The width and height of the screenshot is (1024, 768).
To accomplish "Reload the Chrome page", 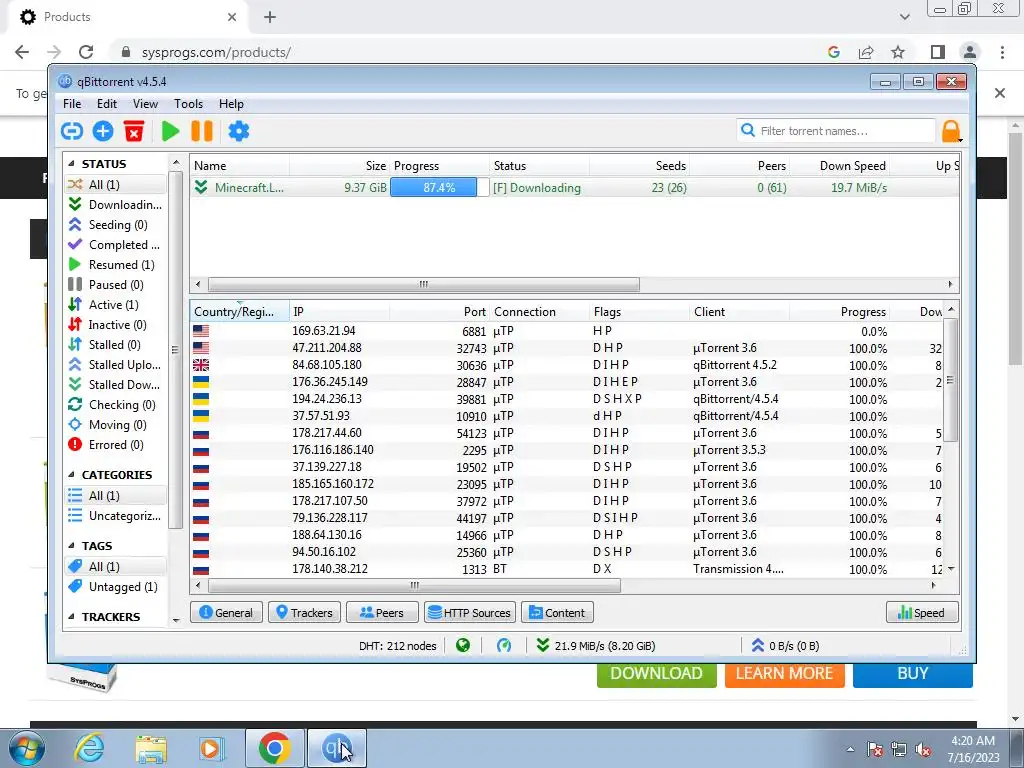I will pyautogui.click(x=86, y=52).
